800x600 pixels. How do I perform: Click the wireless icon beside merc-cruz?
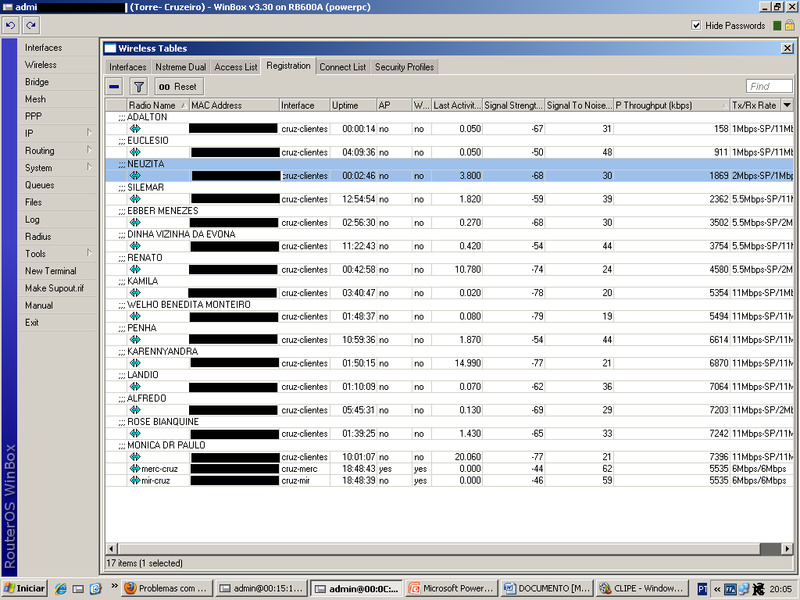135,468
